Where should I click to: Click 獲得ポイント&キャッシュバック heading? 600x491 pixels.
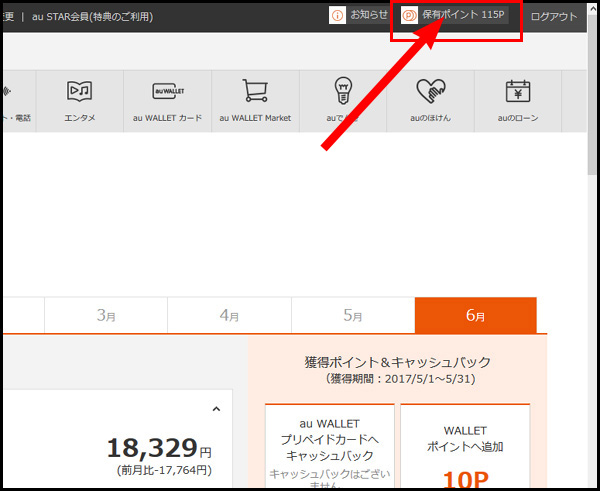click(398, 362)
